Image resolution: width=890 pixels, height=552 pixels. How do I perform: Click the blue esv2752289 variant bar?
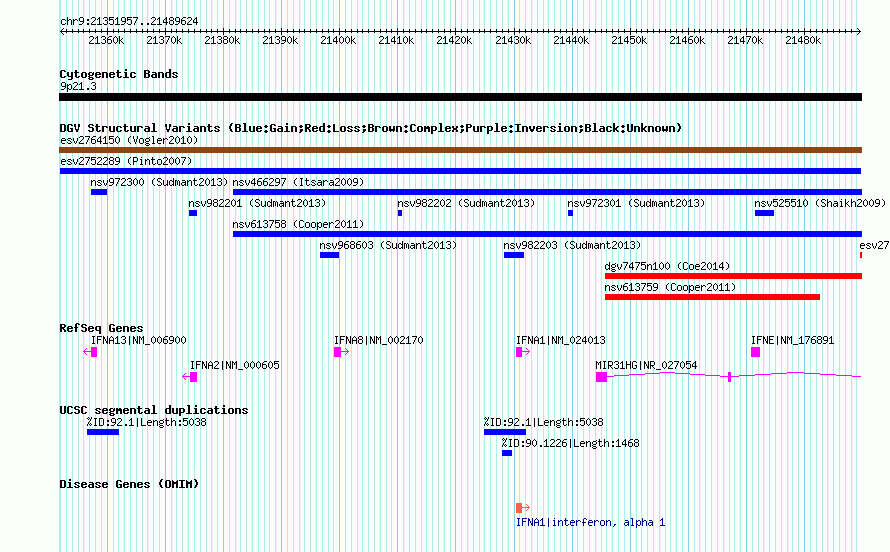tap(460, 171)
